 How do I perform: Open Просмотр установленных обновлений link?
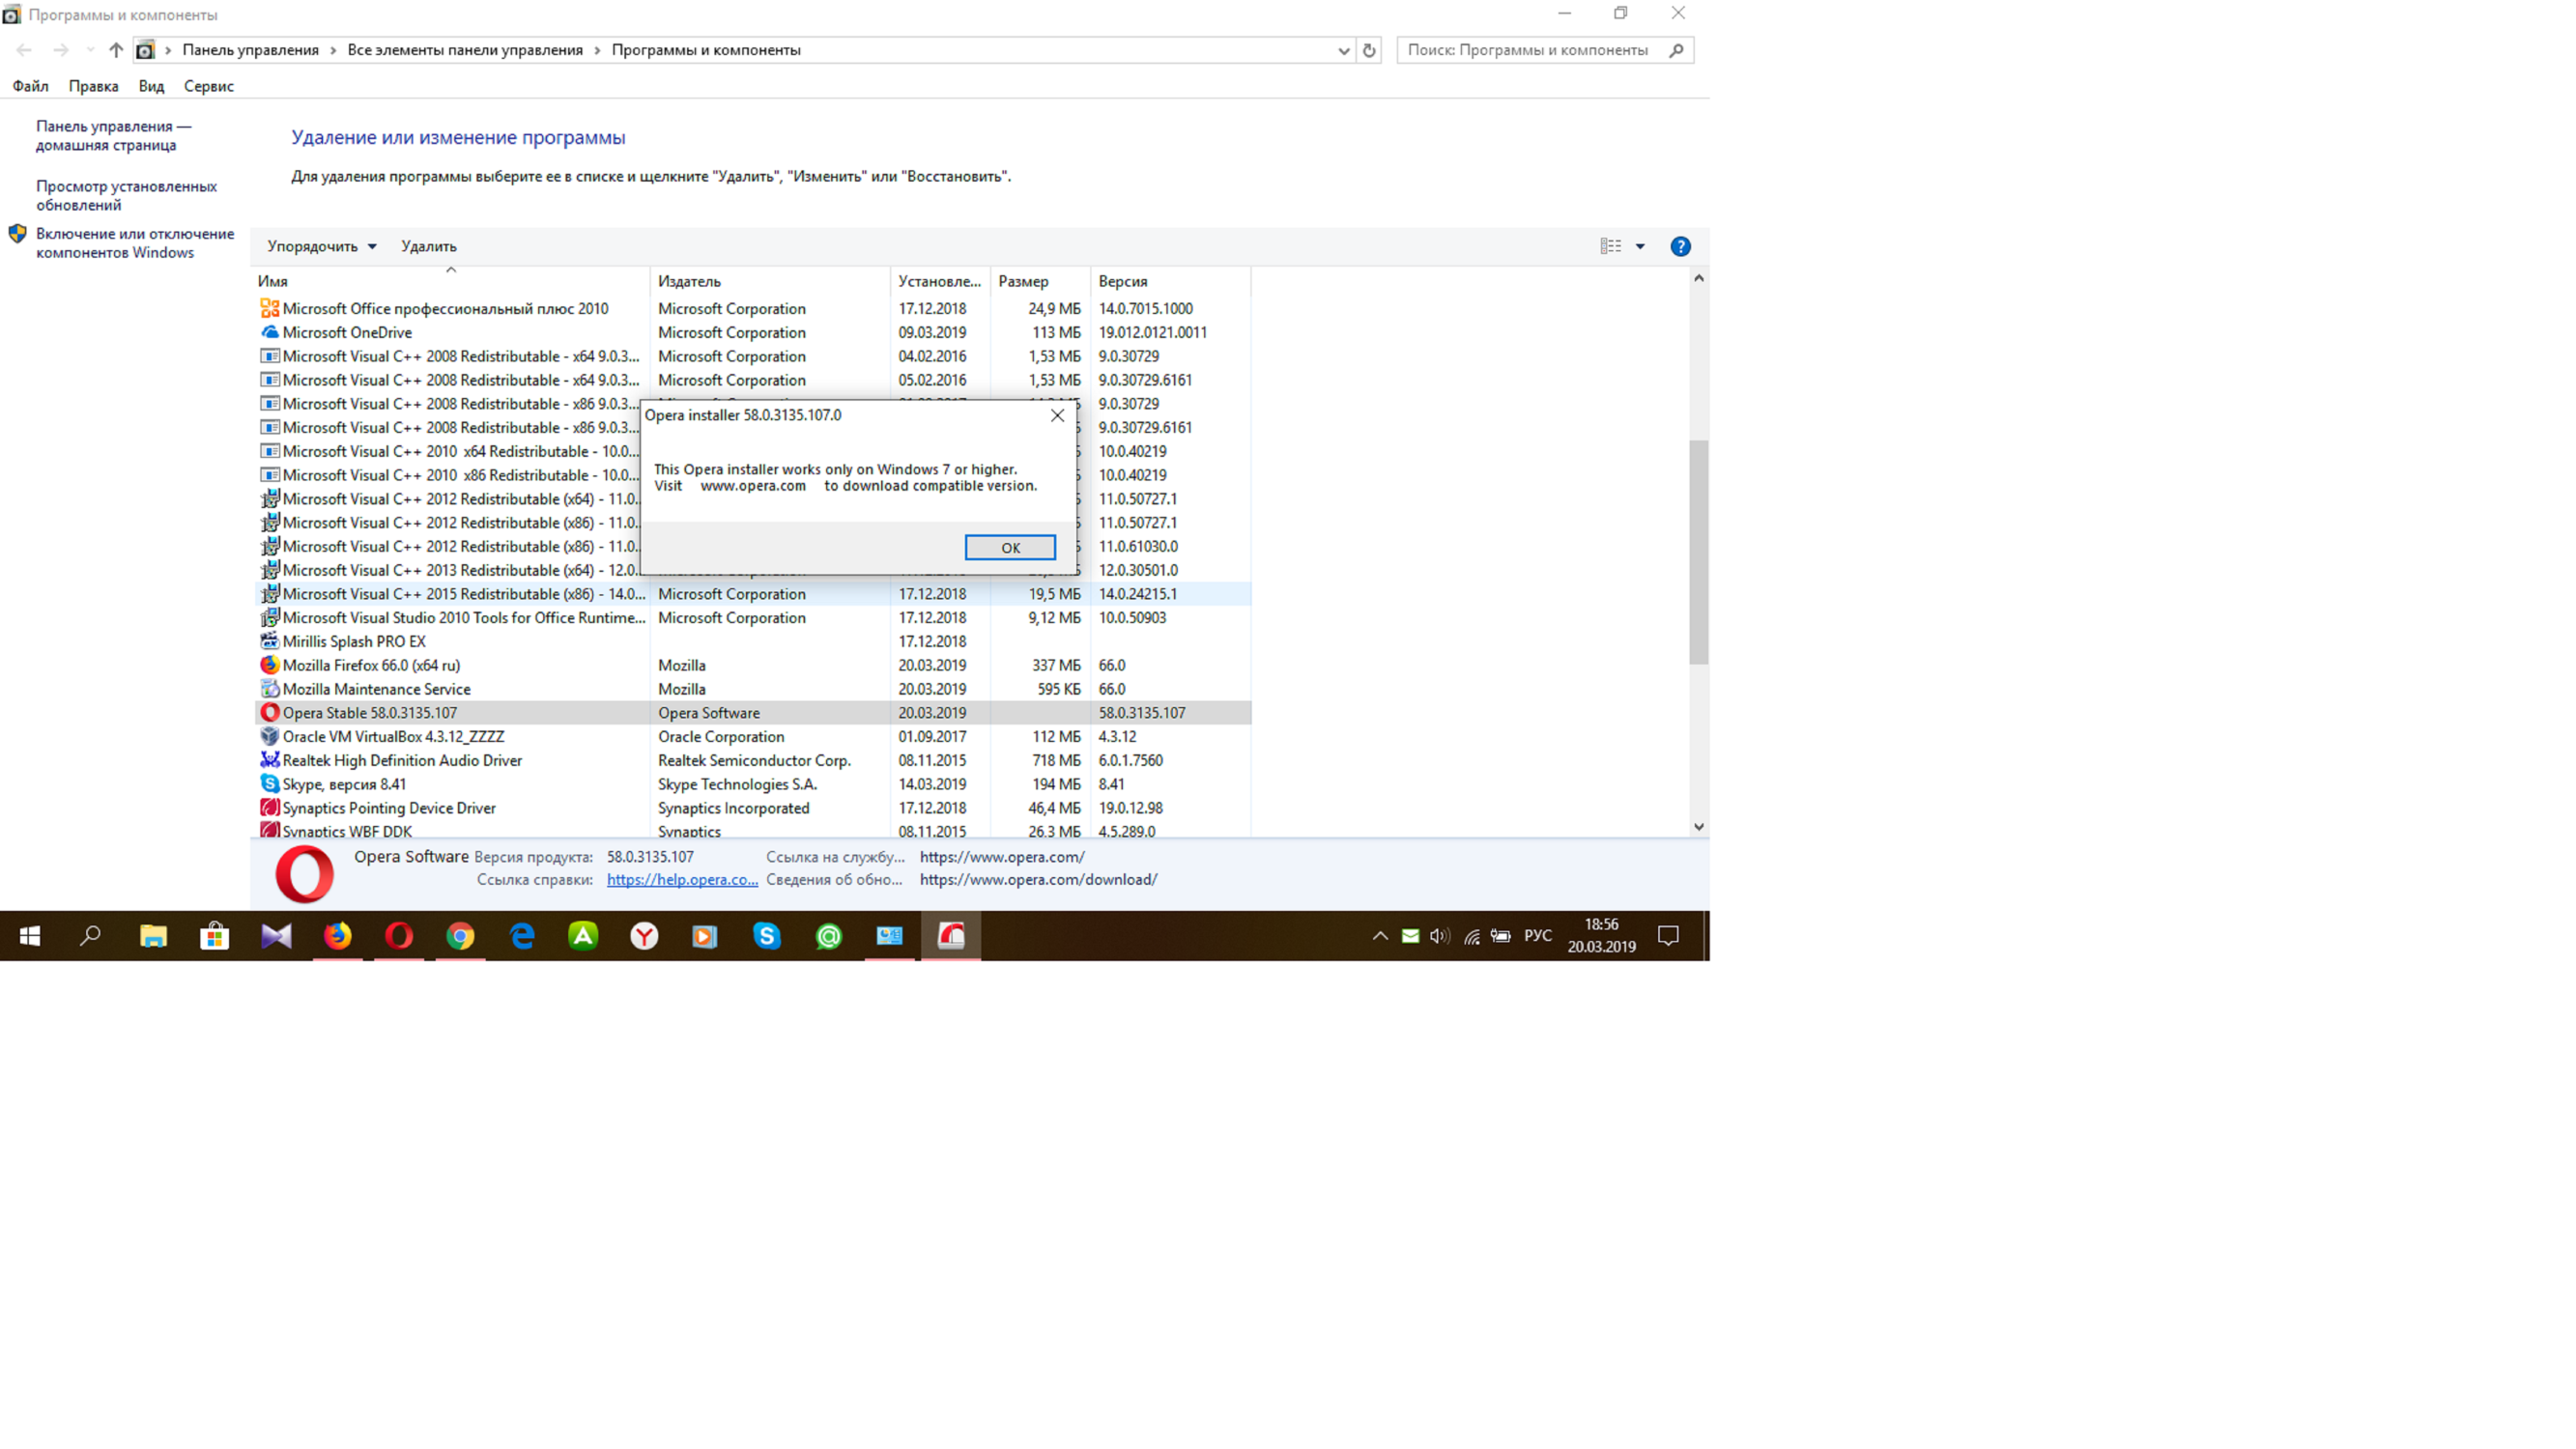126,195
